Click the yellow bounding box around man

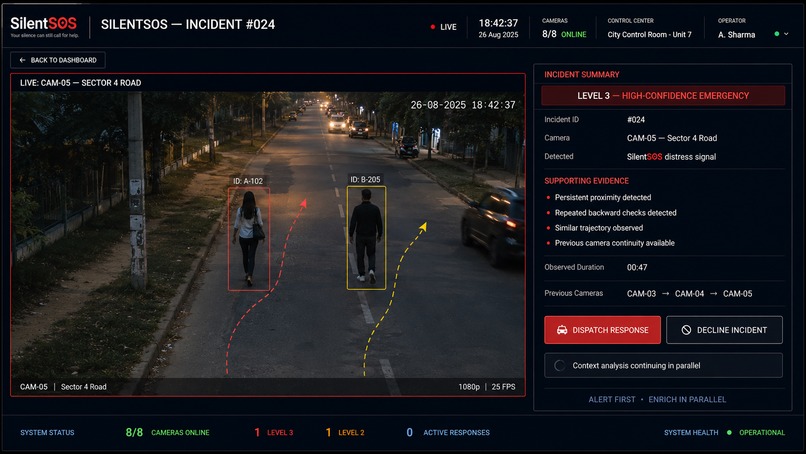[367, 238]
